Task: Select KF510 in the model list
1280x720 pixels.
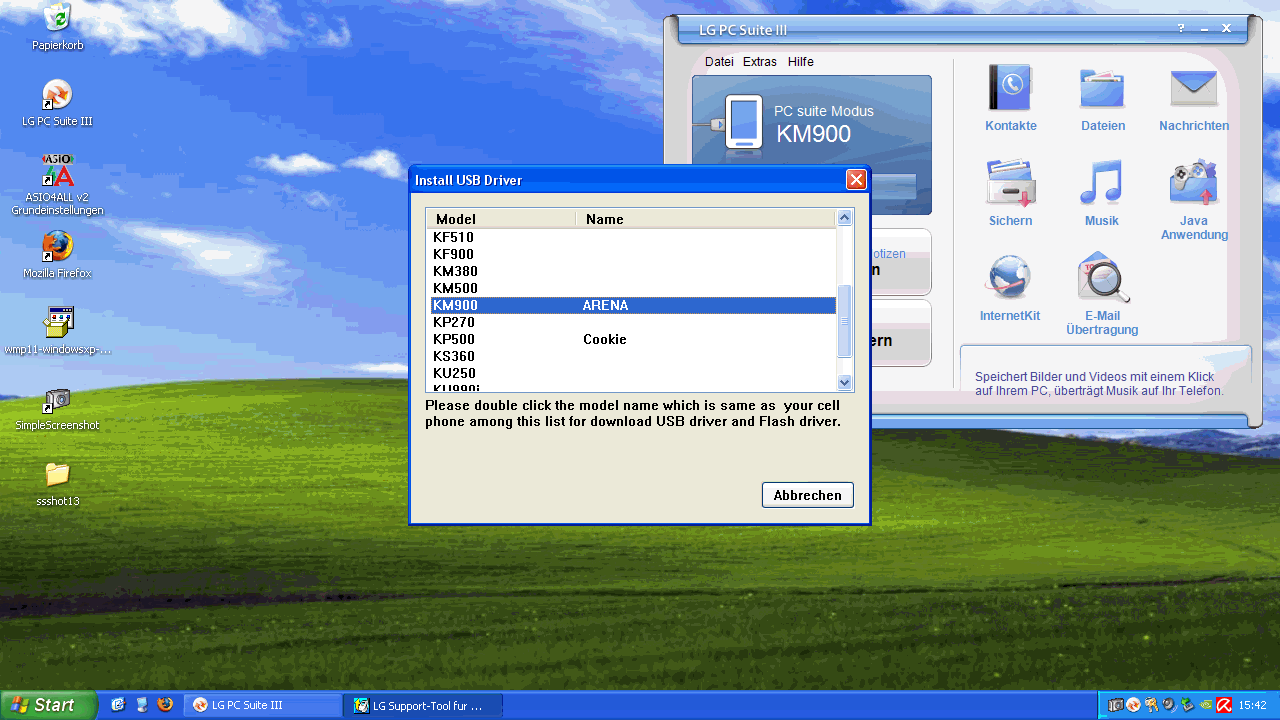Action: coord(633,237)
